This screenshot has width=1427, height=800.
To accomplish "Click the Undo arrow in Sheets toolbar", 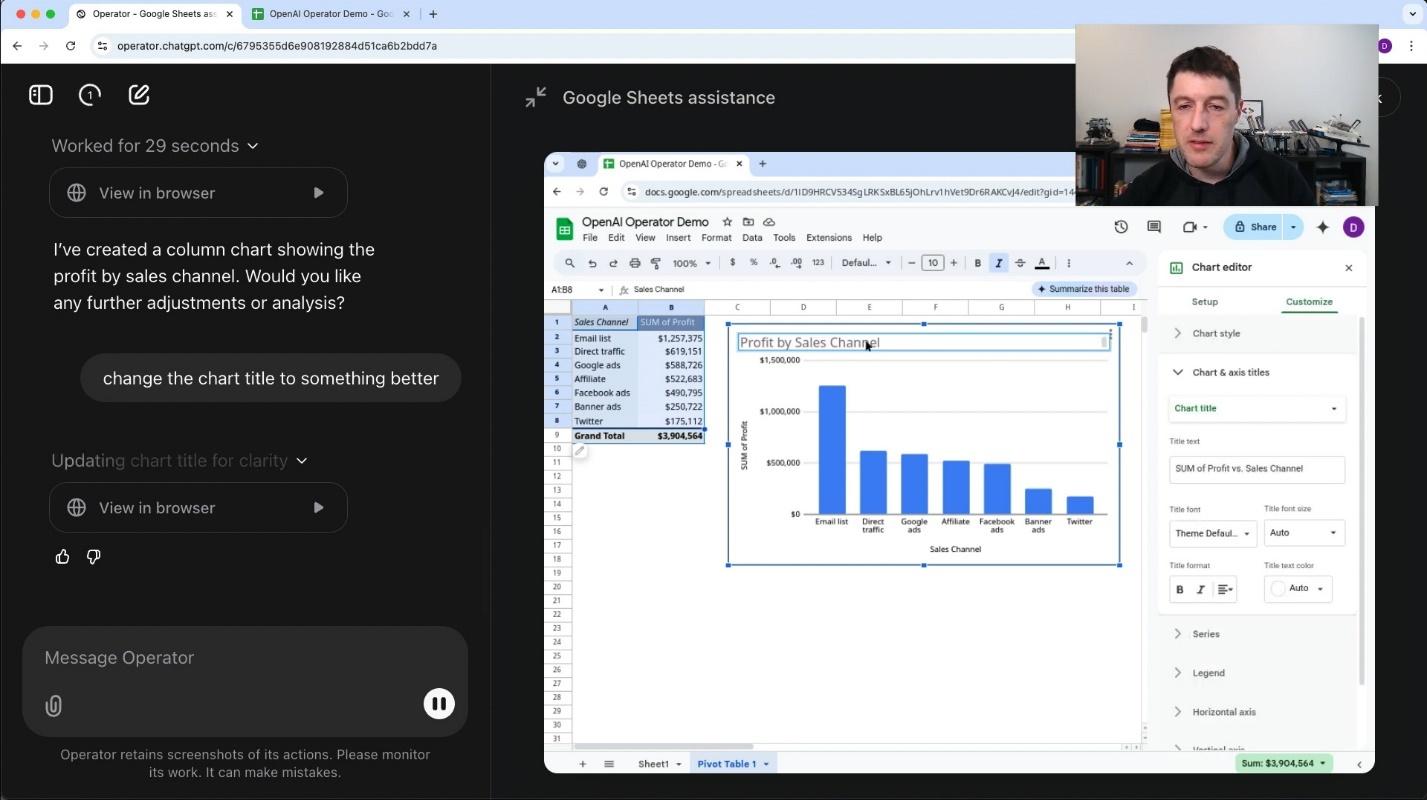I will [x=592, y=263].
